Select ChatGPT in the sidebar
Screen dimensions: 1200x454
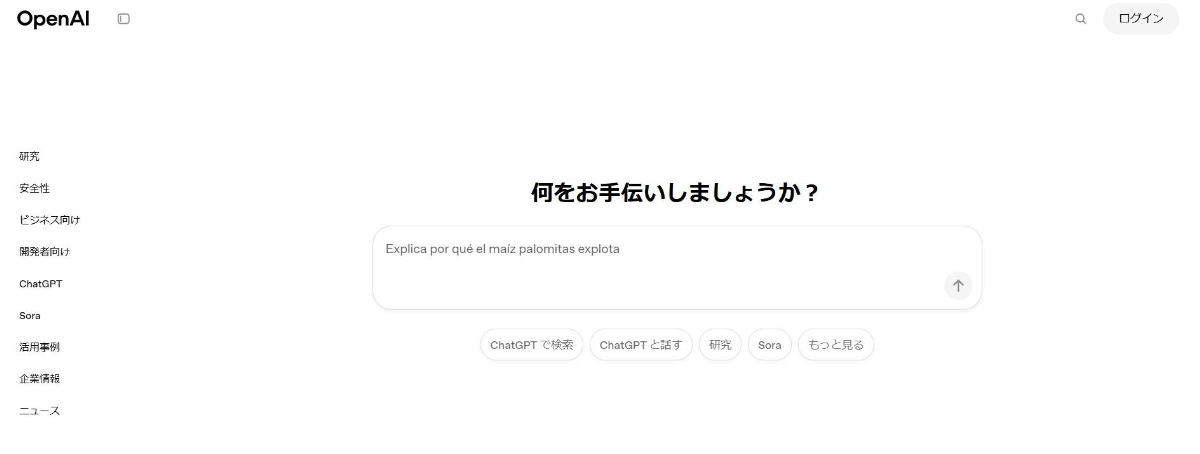40,283
